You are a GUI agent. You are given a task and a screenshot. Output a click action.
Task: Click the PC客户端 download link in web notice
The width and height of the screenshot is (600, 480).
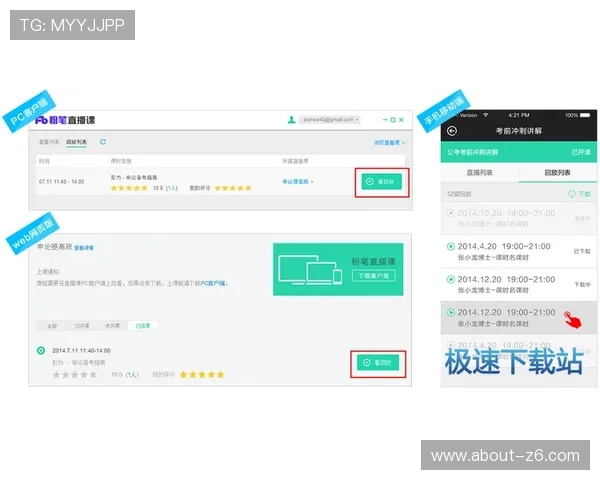214,284
